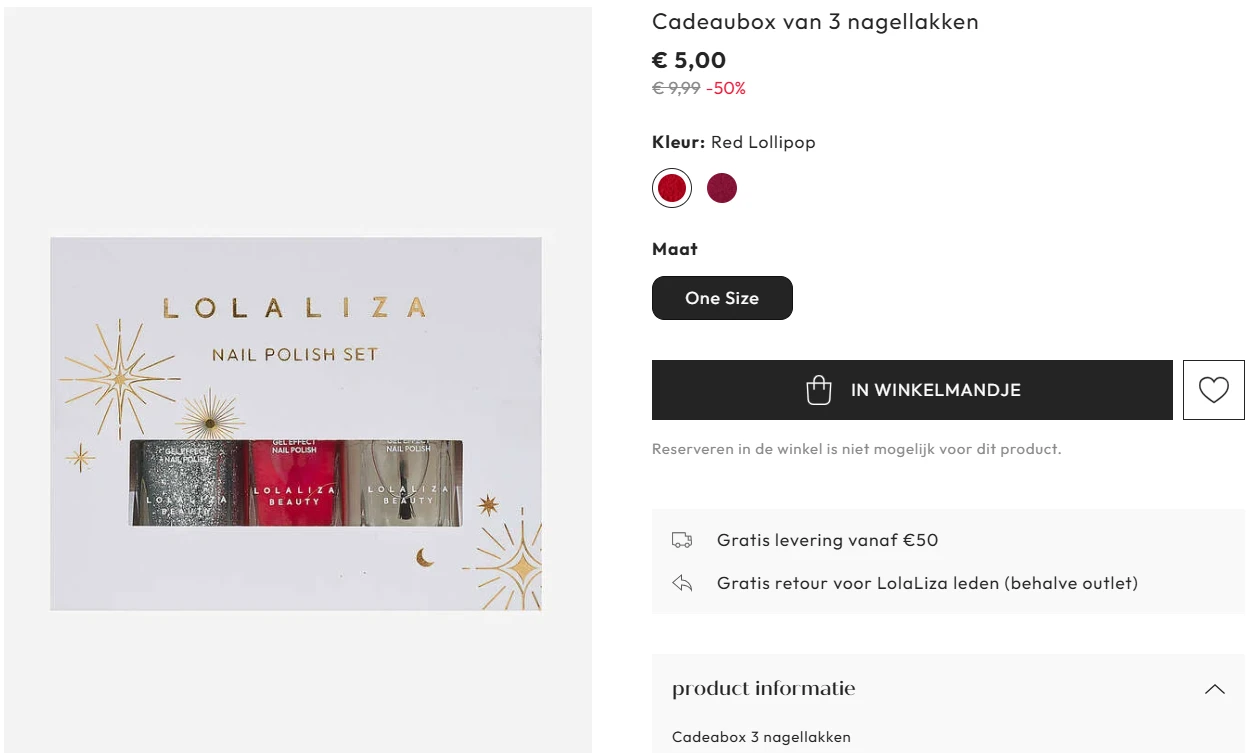Click the return arrow icon
This screenshot has height=753, width=1246.
pos(682,583)
